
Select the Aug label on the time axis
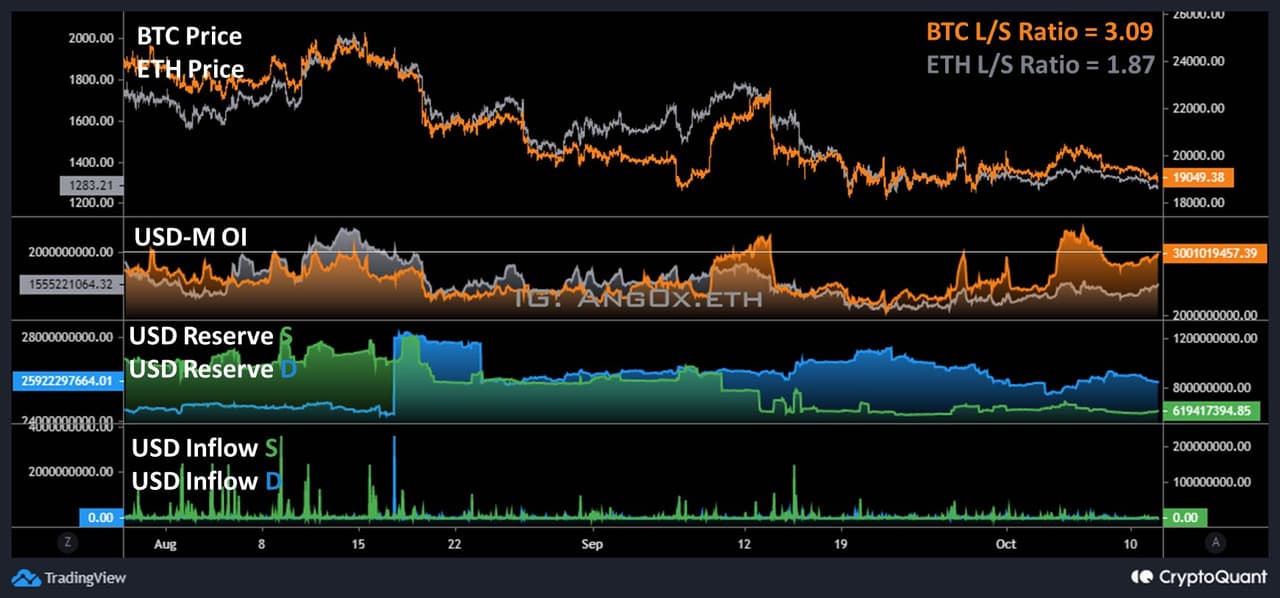point(165,544)
